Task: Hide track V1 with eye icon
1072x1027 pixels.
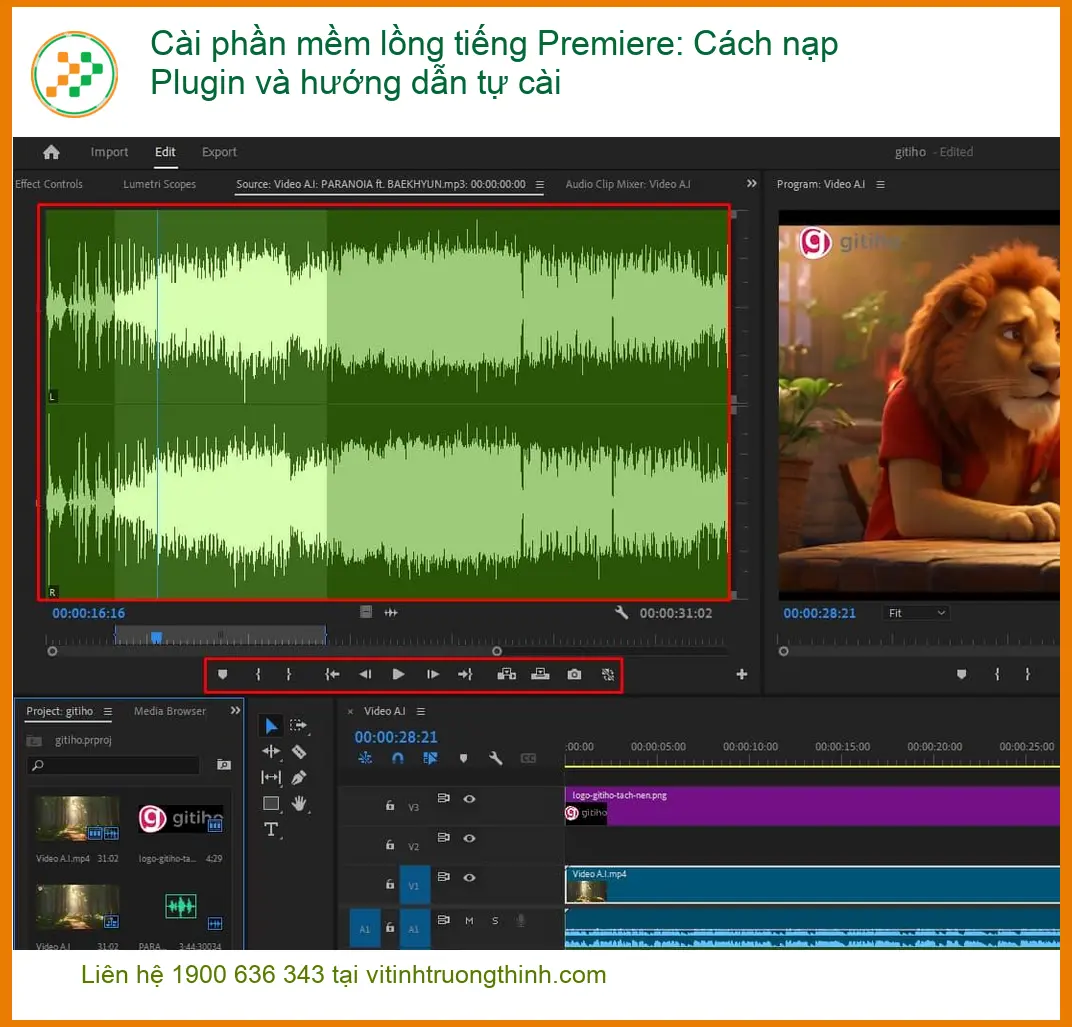Action: tap(469, 878)
